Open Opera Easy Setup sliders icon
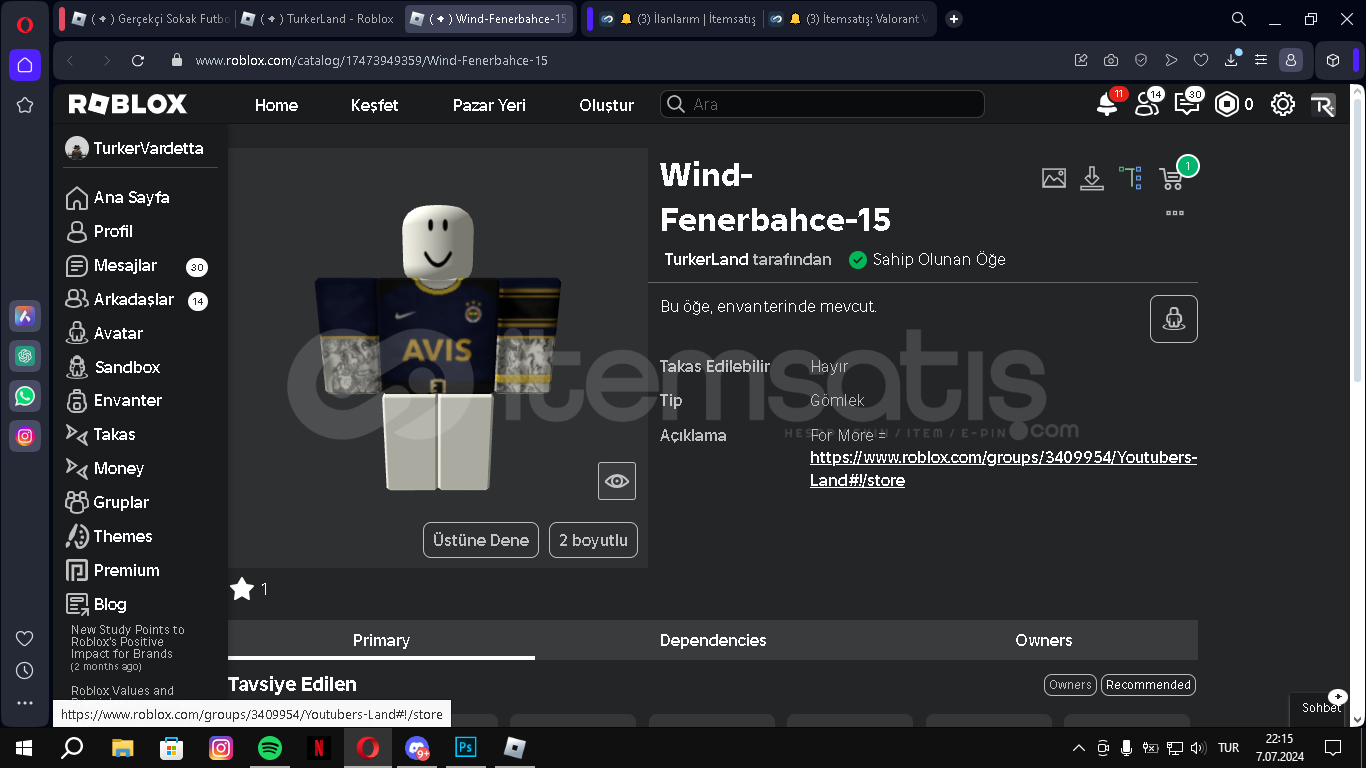The width and height of the screenshot is (1366, 768). click(x=1261, y=60)
